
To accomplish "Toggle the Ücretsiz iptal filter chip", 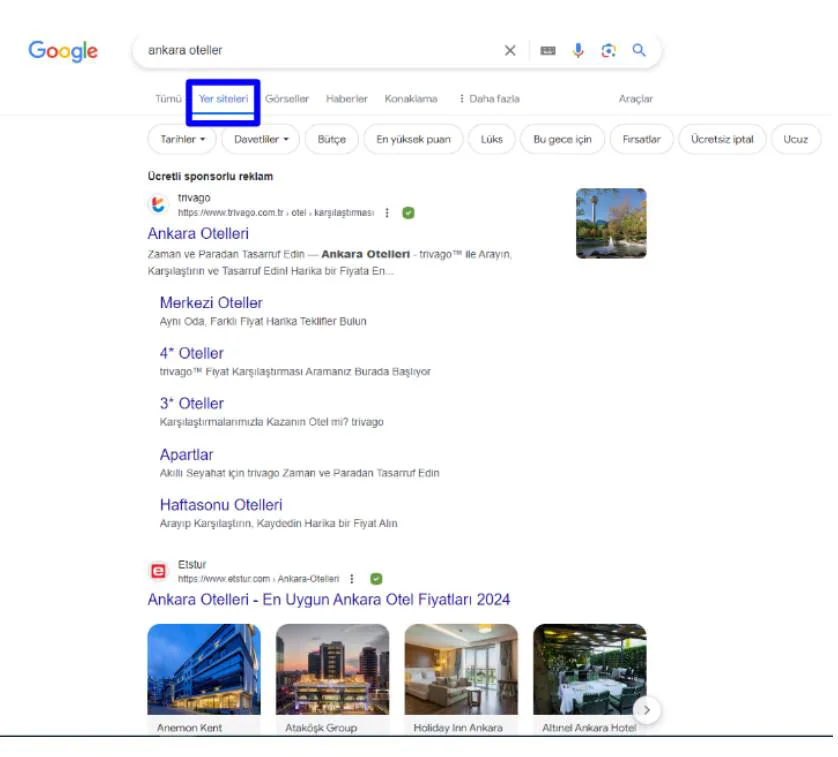I will [722, 139].
